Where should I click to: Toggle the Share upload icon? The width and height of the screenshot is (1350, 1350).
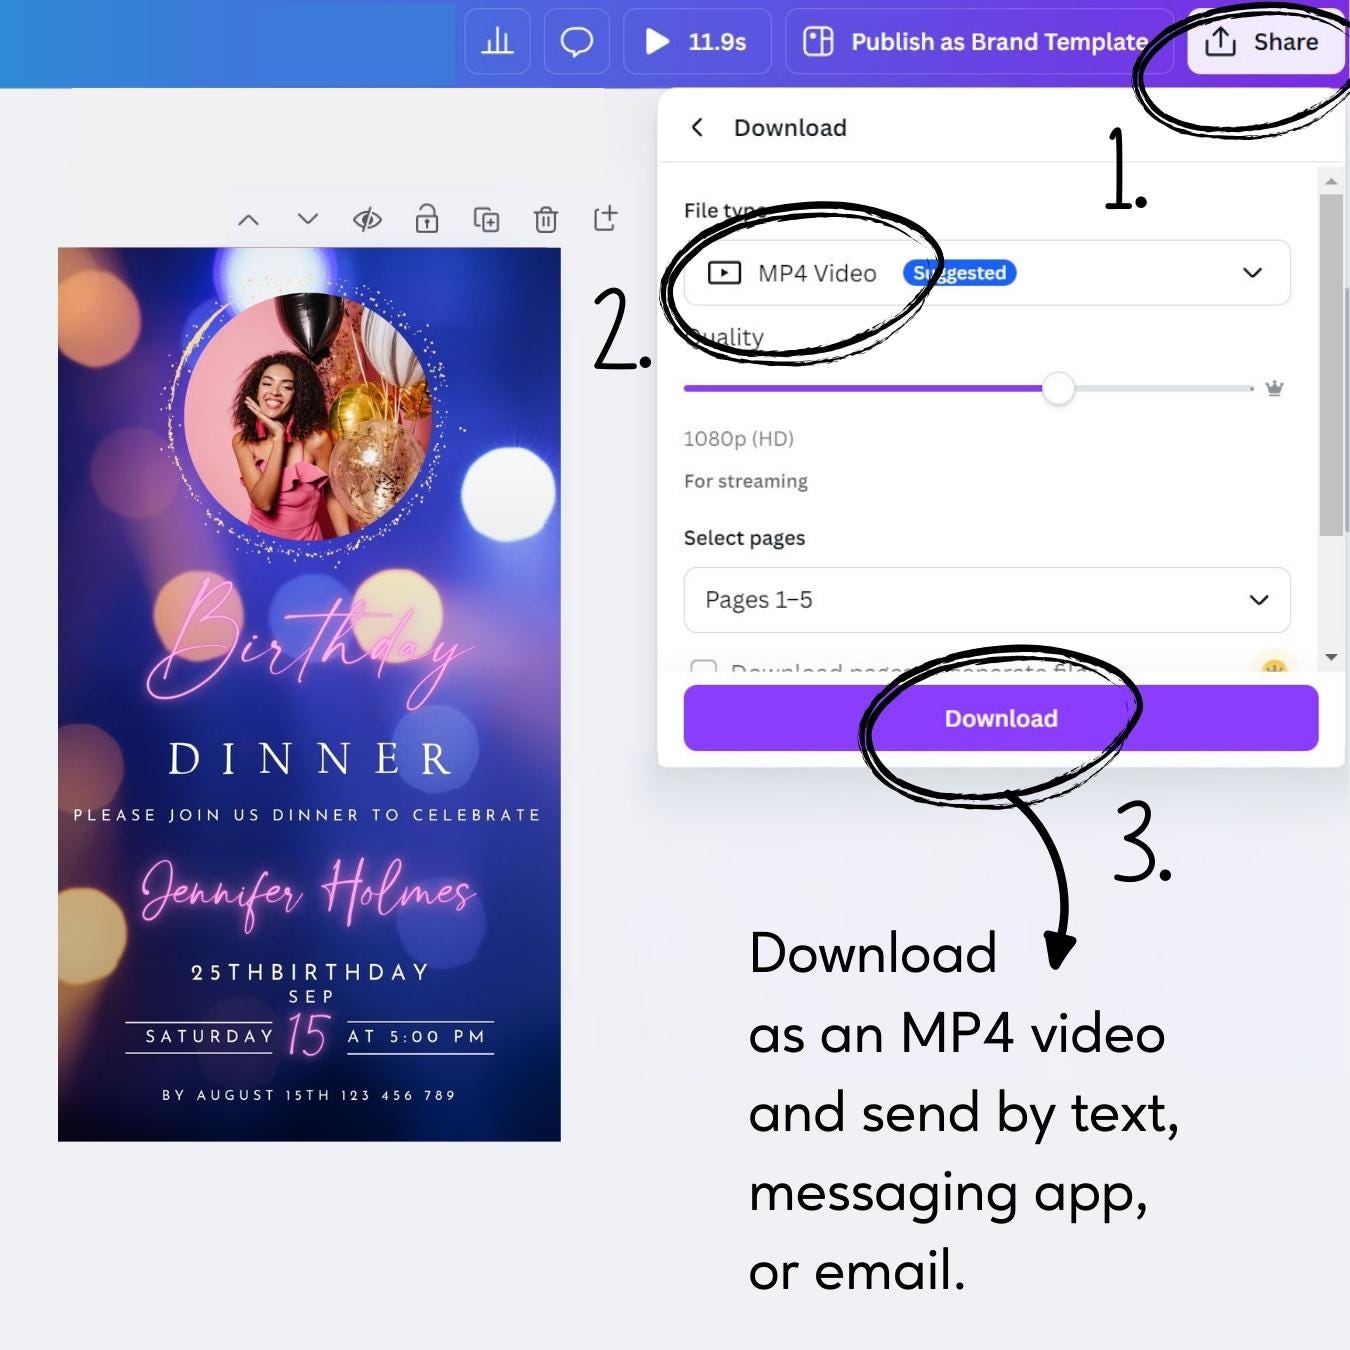[x=1221, y=42]
